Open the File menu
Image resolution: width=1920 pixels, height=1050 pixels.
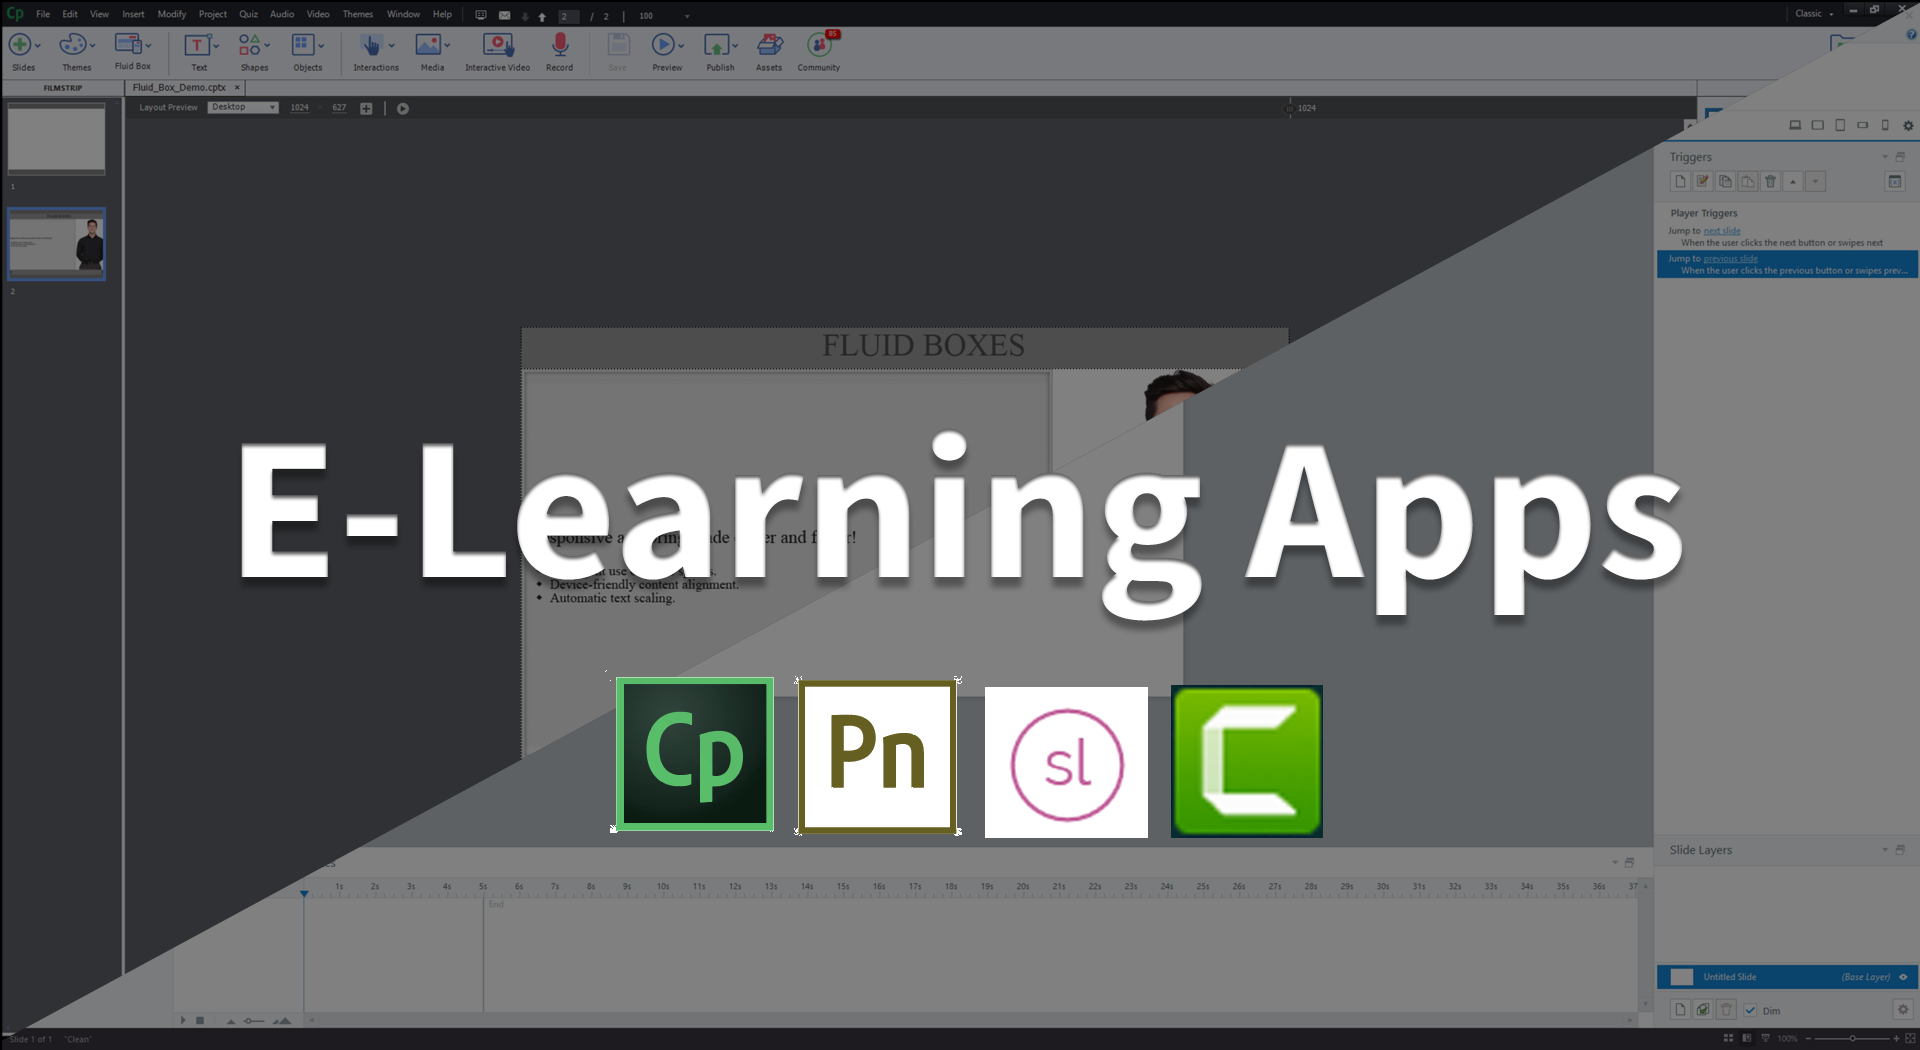pyautogui.click(x=43, y=14)
